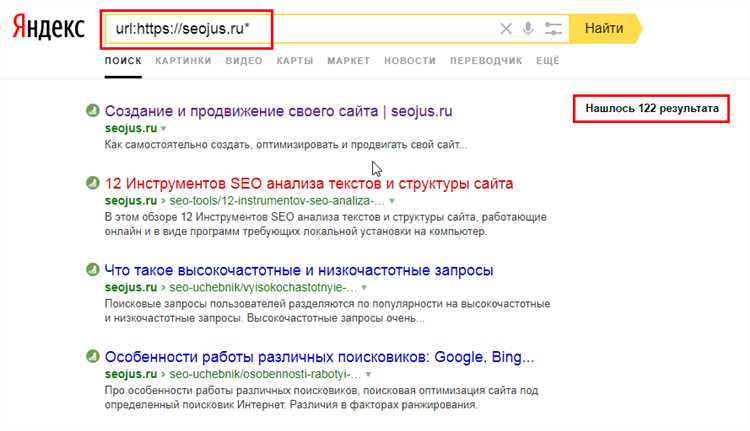Open Переводчик tab

[x=486, y=61]
